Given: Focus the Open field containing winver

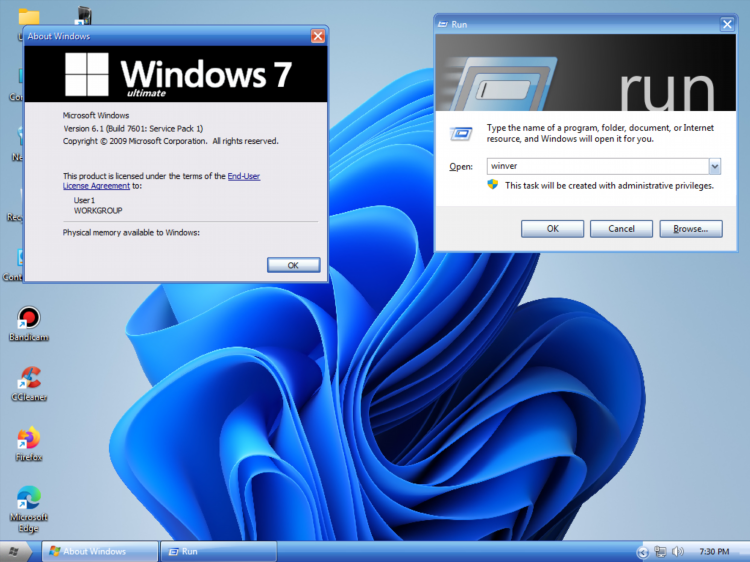Looking at the screenshot, I should coord(598,166).
